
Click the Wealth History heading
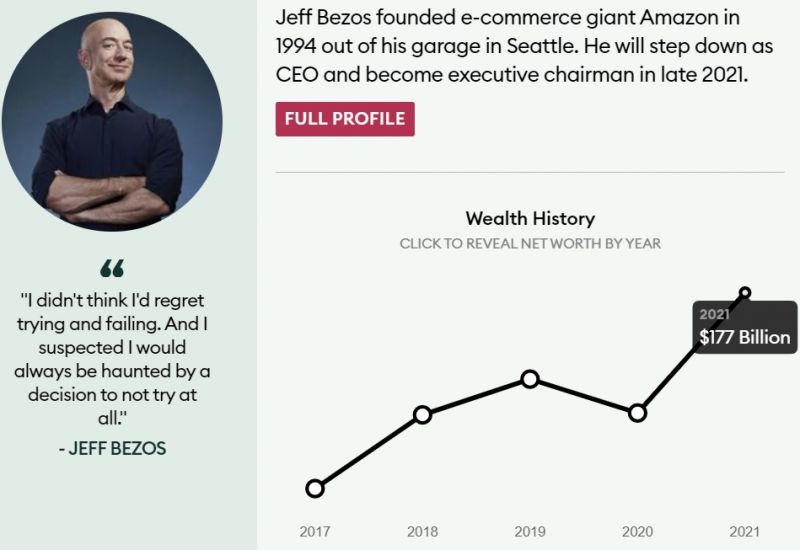coord(530,218)
